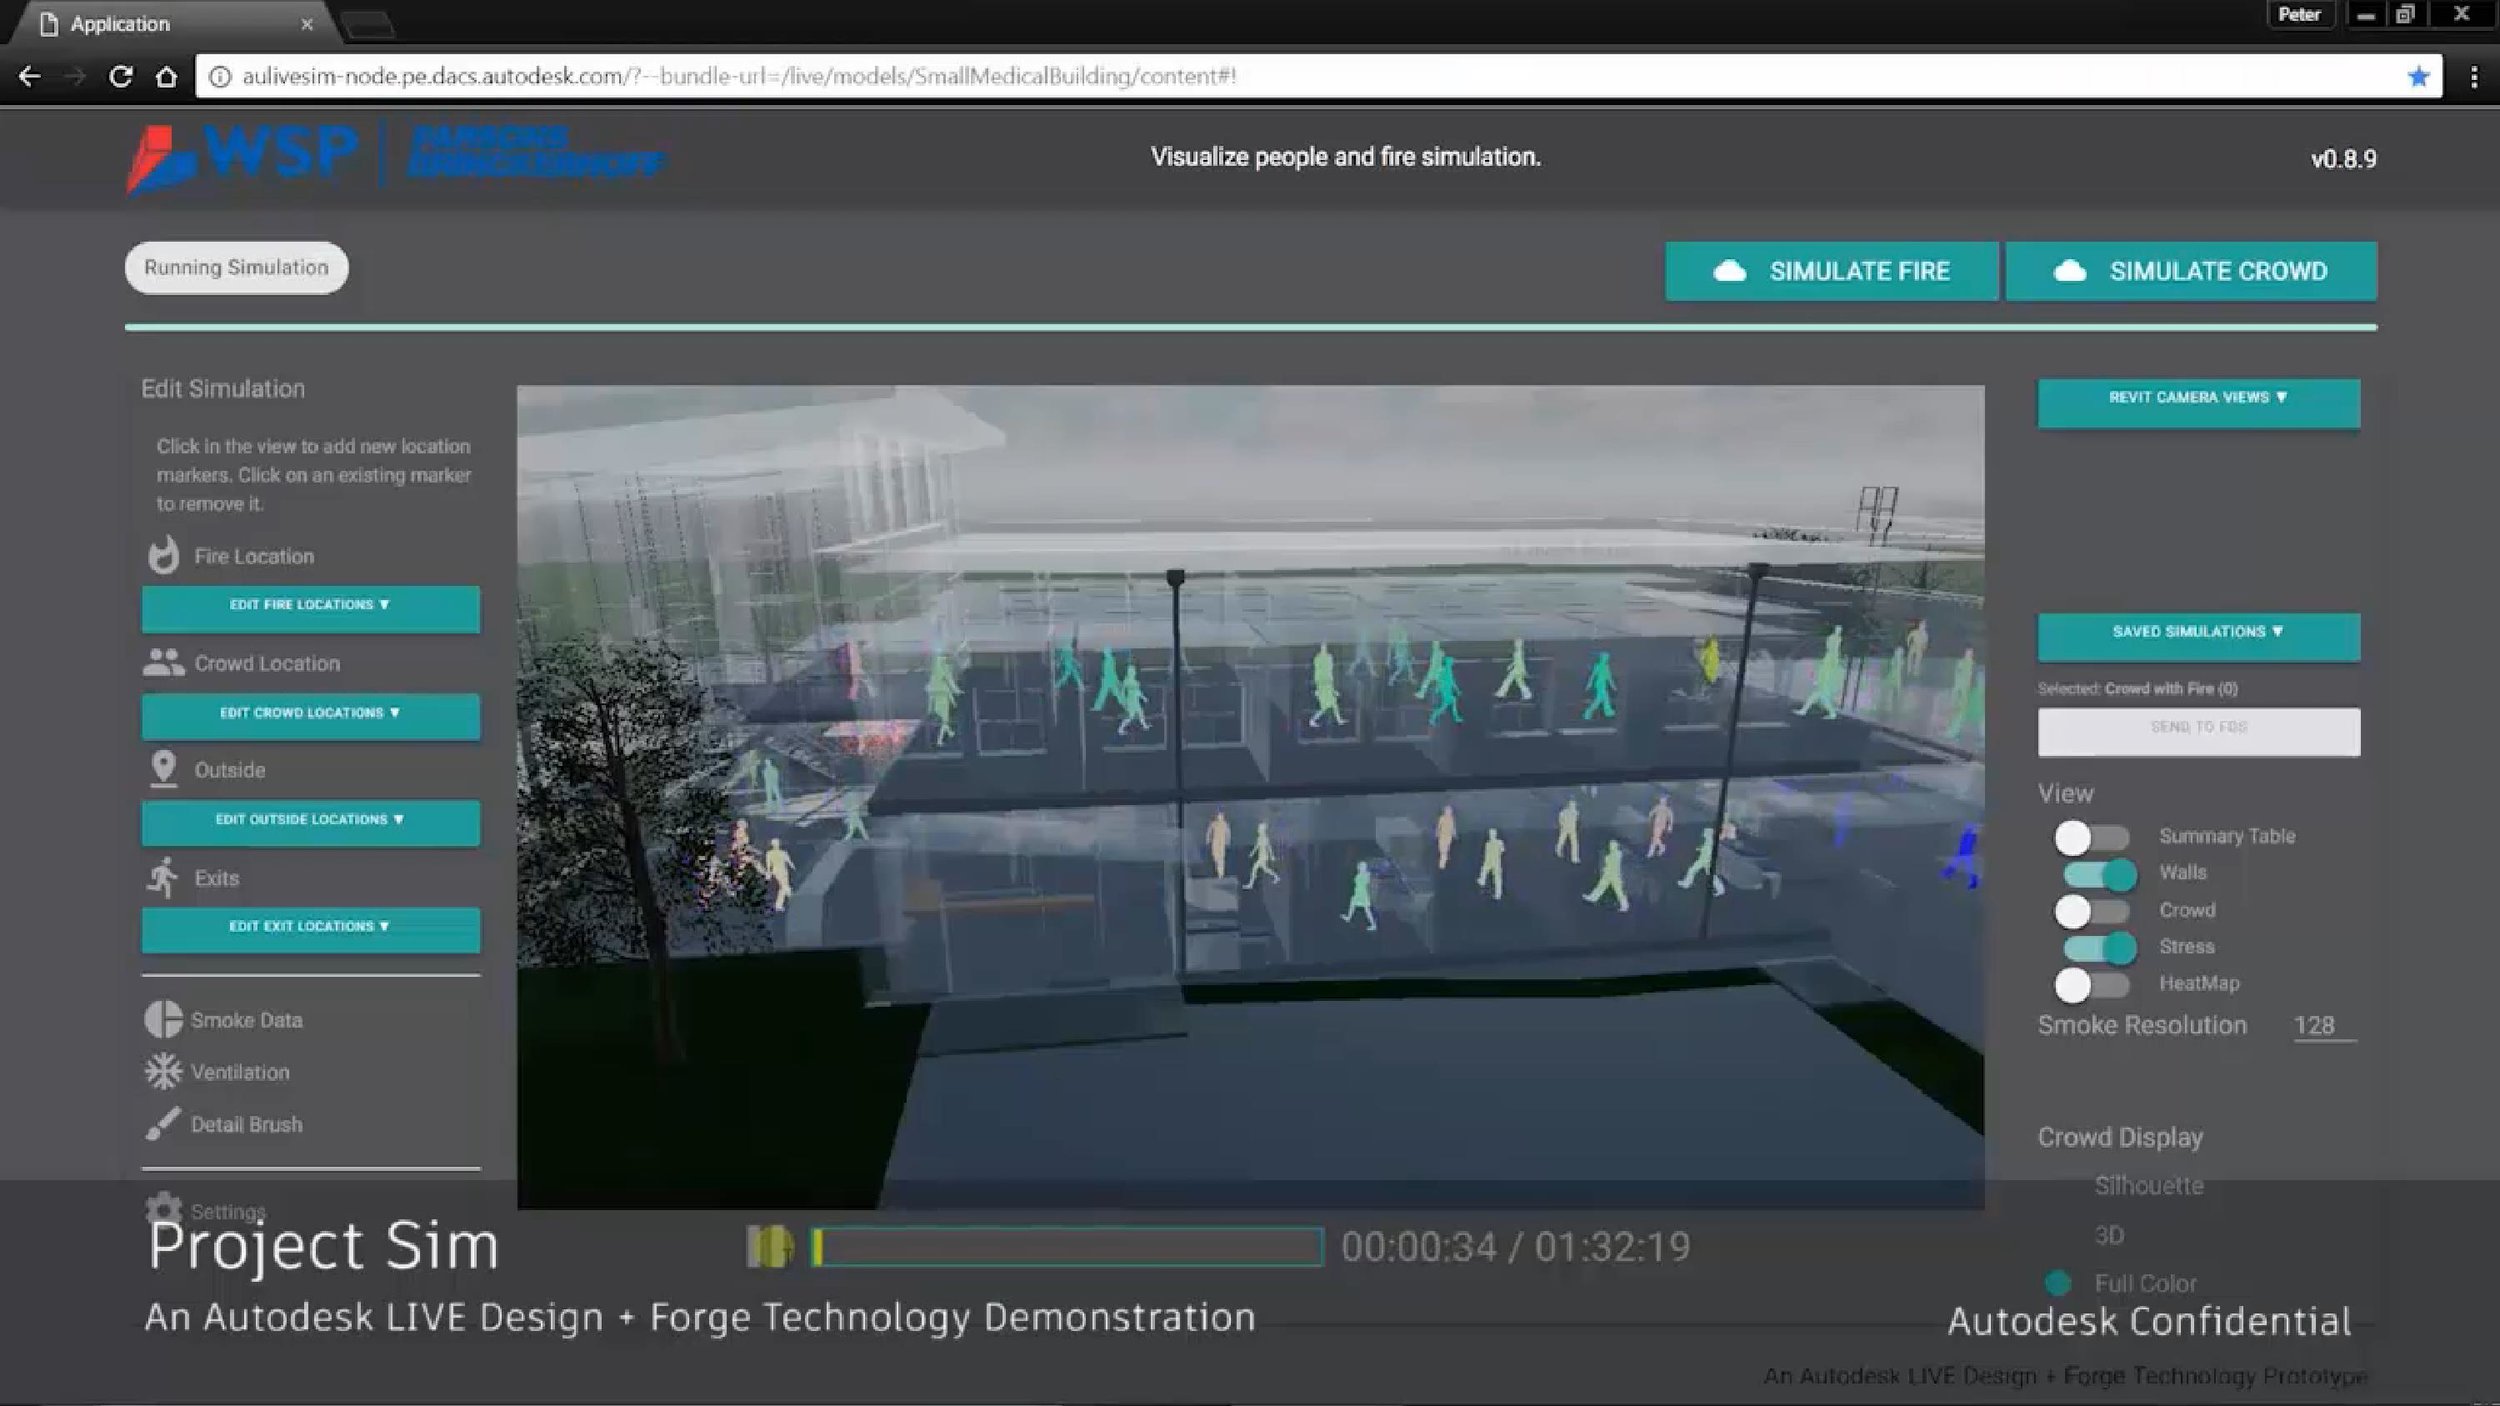Click the Send to FDS button

click(x=2198, y=731)
